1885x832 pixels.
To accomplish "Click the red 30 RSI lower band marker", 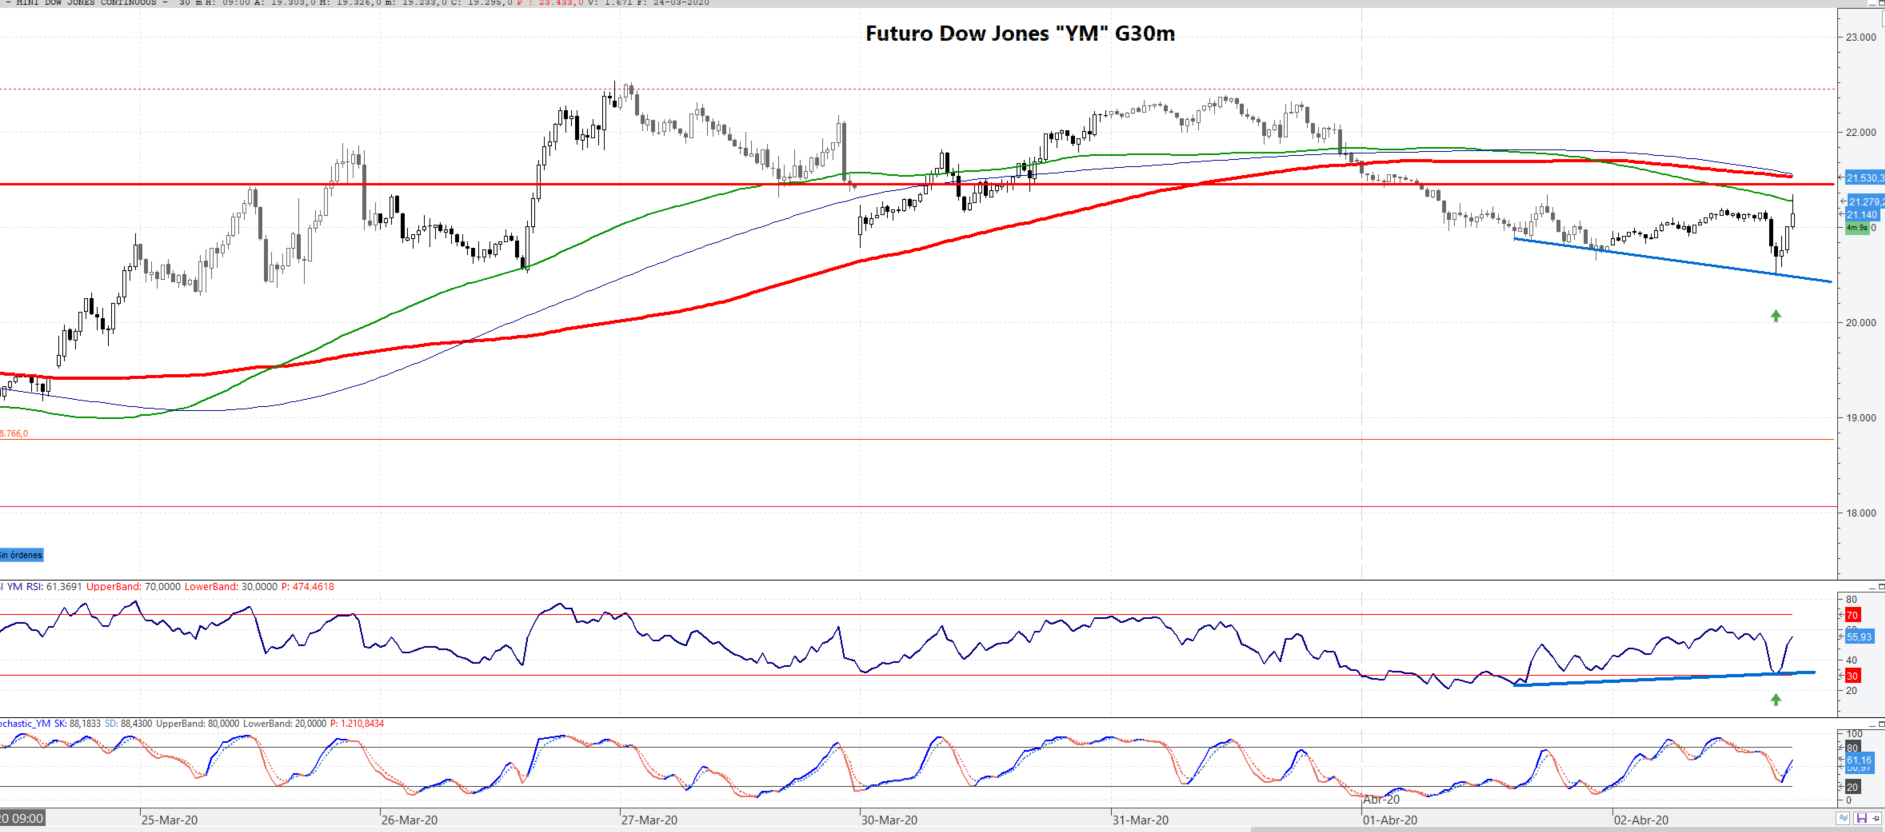I will point(1852,676).
